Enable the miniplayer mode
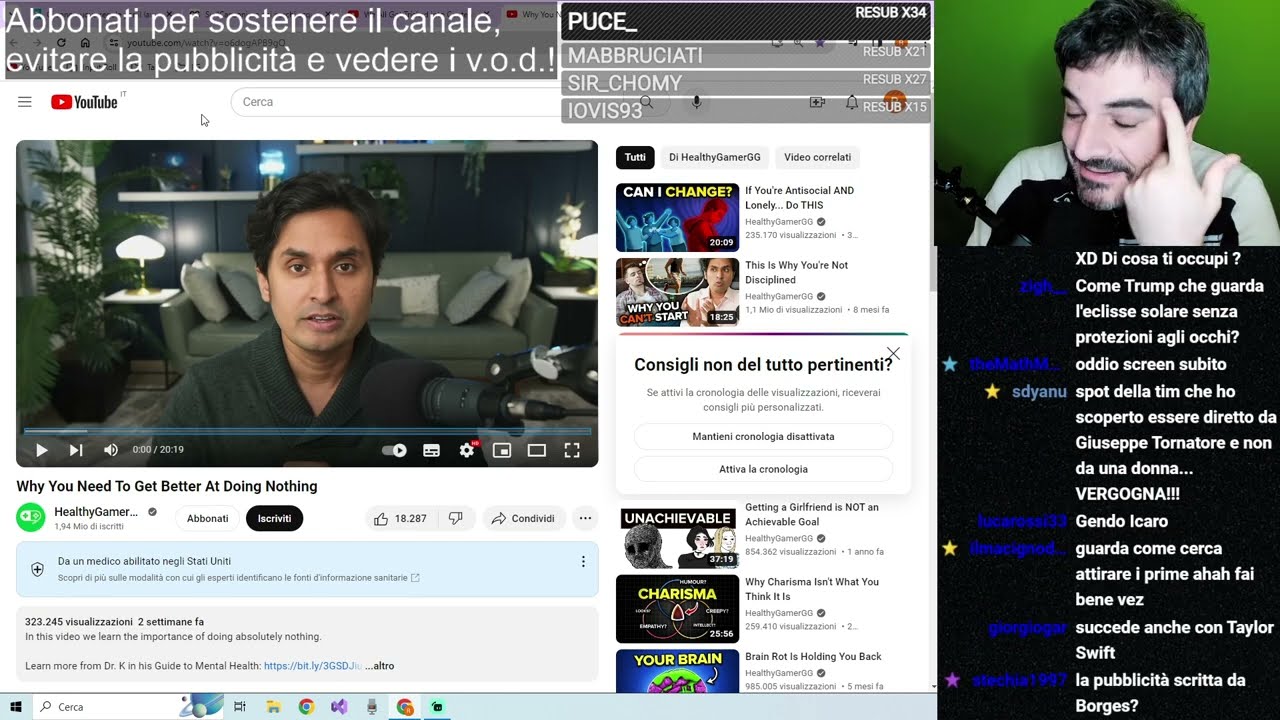1280x720 pixels. pos(502,450)
